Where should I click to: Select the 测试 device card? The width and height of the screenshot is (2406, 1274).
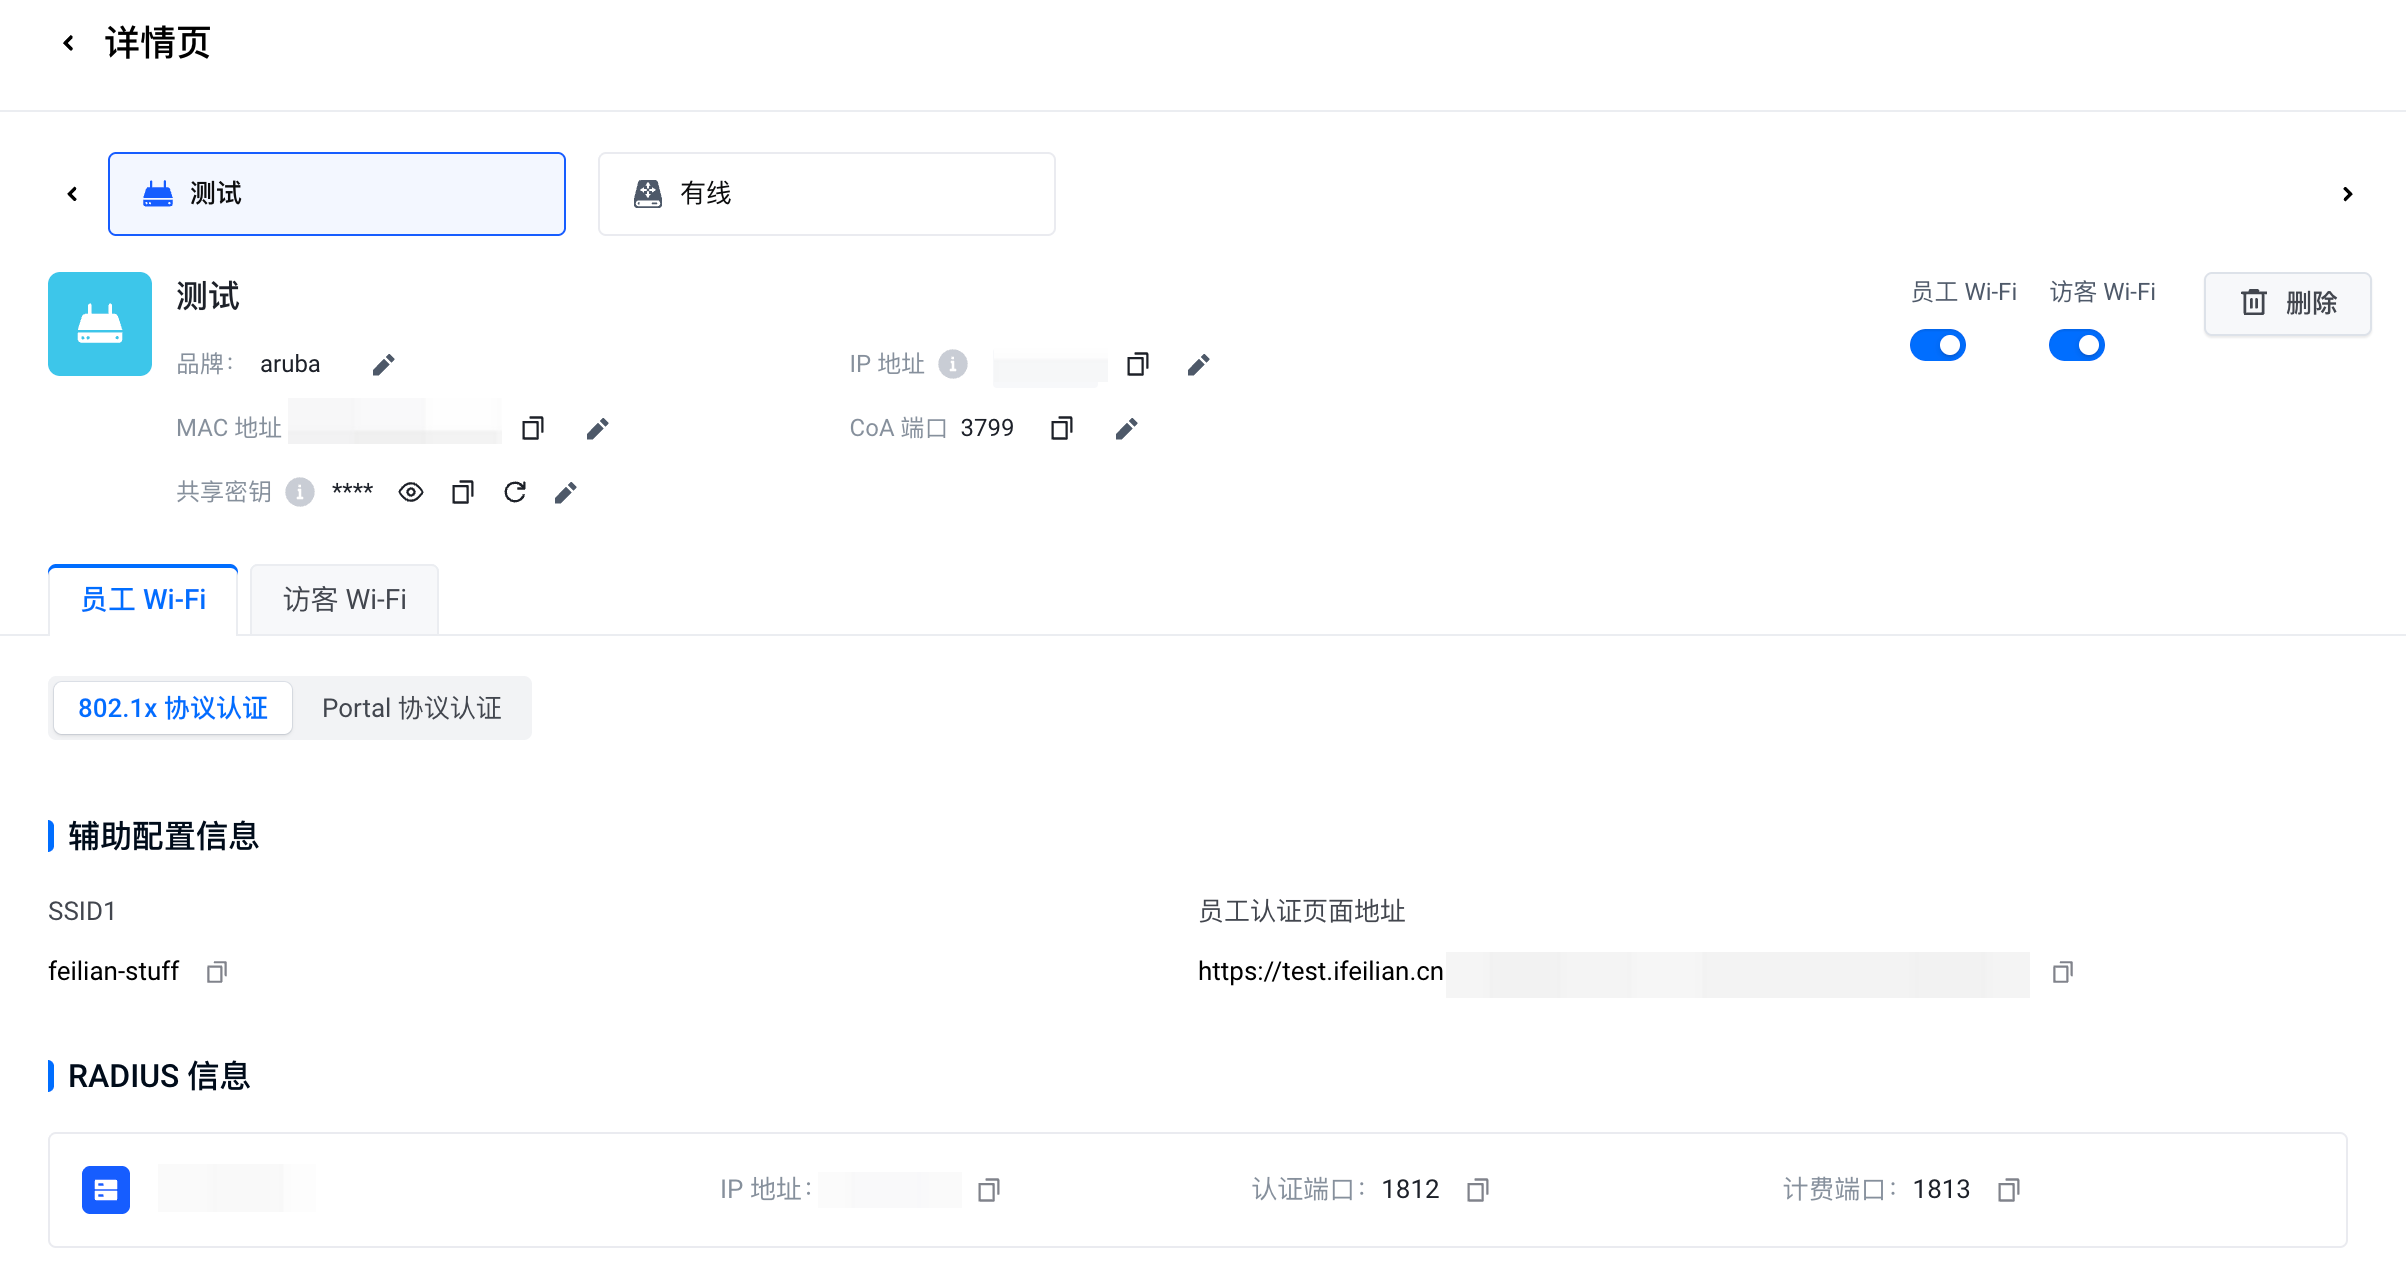337,194
